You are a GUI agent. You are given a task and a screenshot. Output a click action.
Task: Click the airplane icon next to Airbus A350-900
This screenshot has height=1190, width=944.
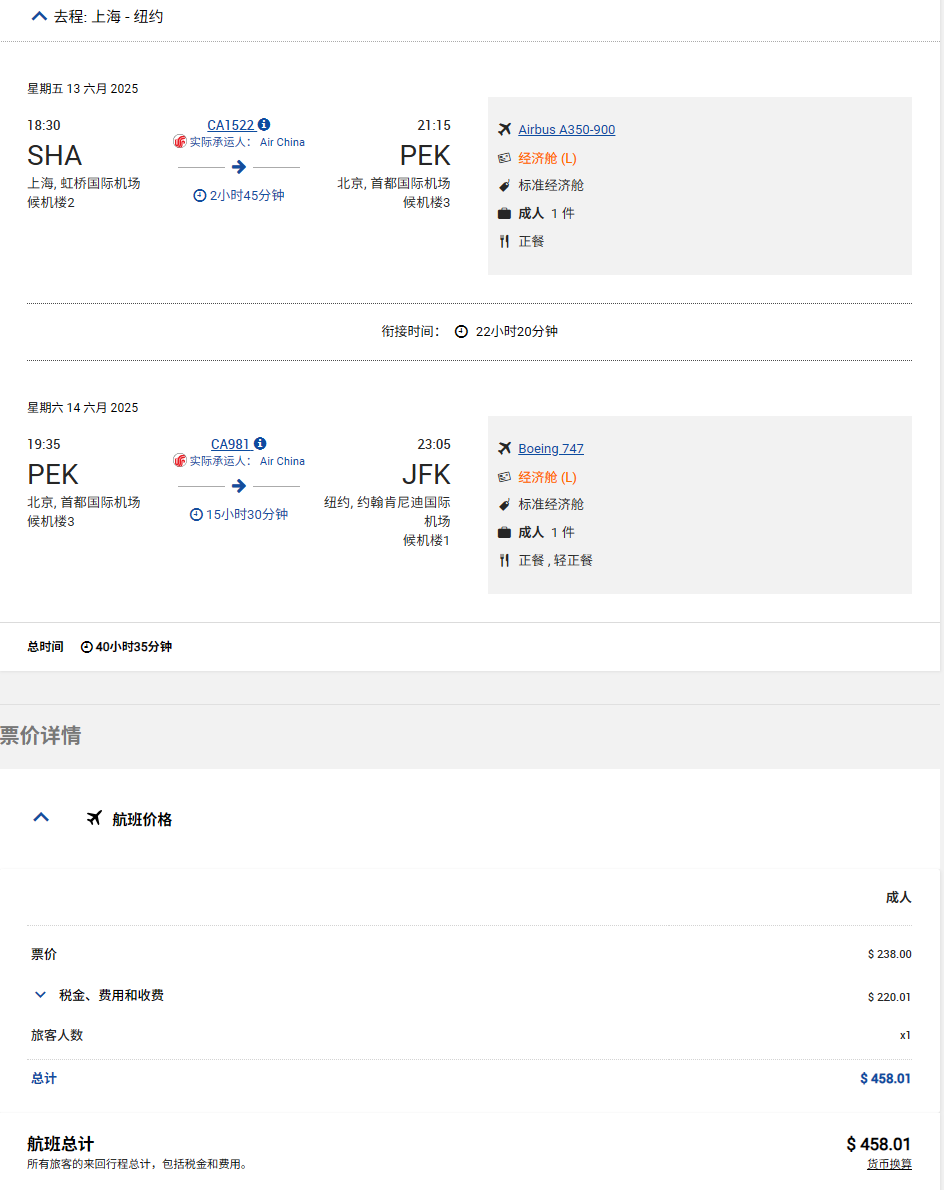click(x=504, y=130)
